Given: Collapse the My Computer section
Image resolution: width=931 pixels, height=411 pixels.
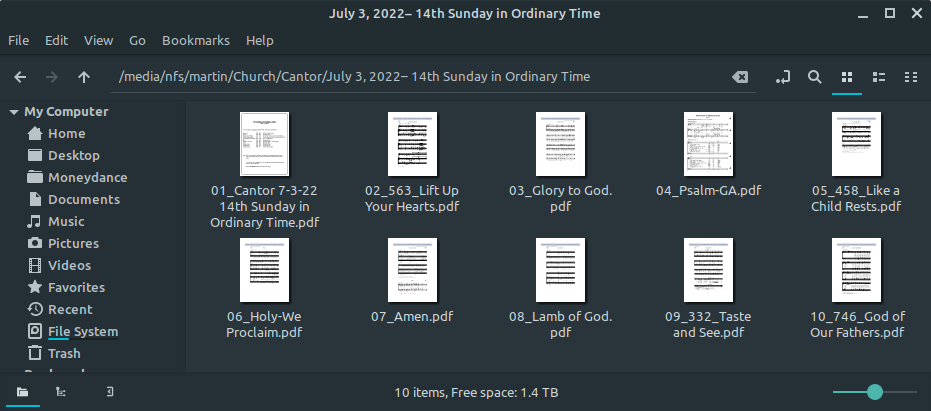Looking at the screenshot, I should coord(14,112).
